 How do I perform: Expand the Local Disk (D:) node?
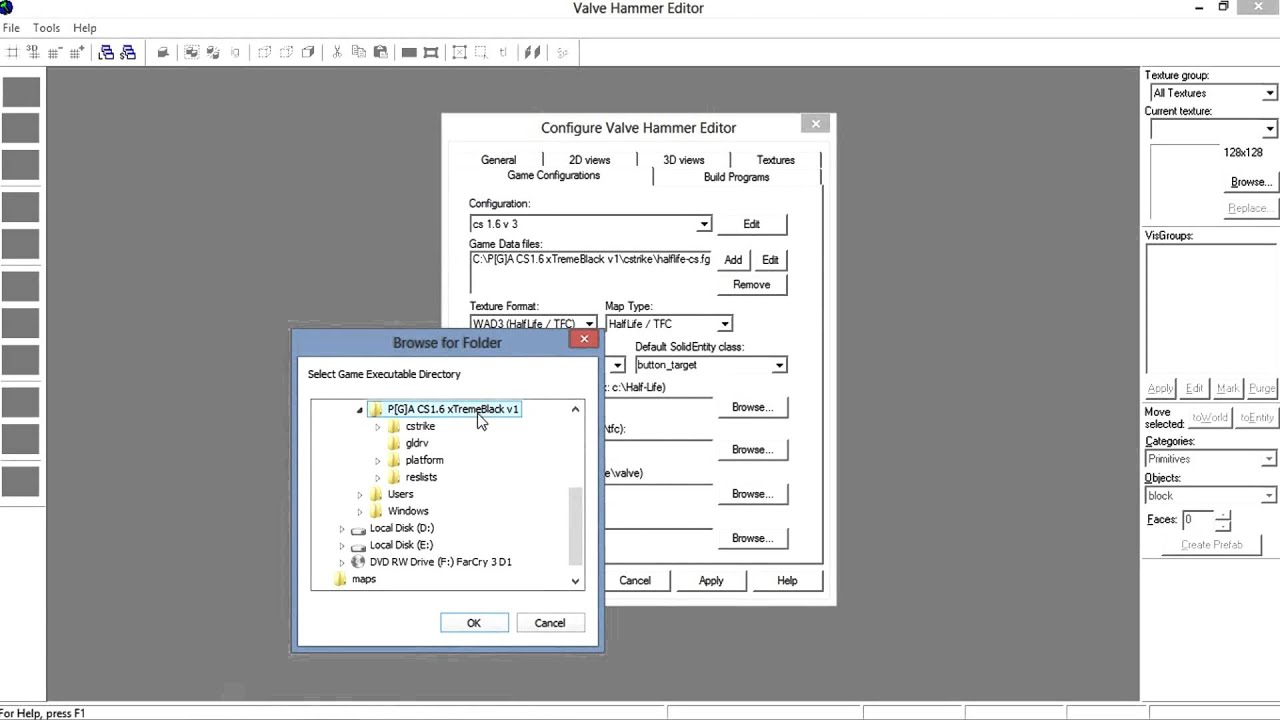pyautogui.click(x=342, y=529)
